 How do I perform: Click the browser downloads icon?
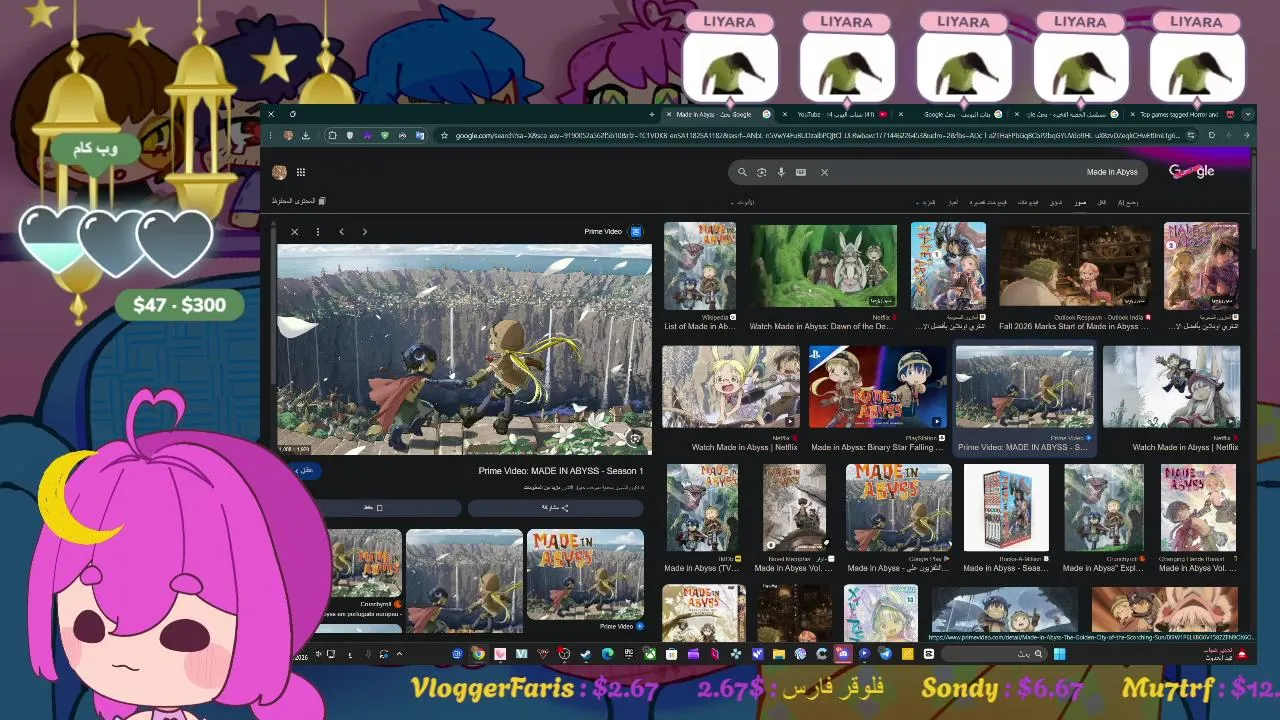305,135
